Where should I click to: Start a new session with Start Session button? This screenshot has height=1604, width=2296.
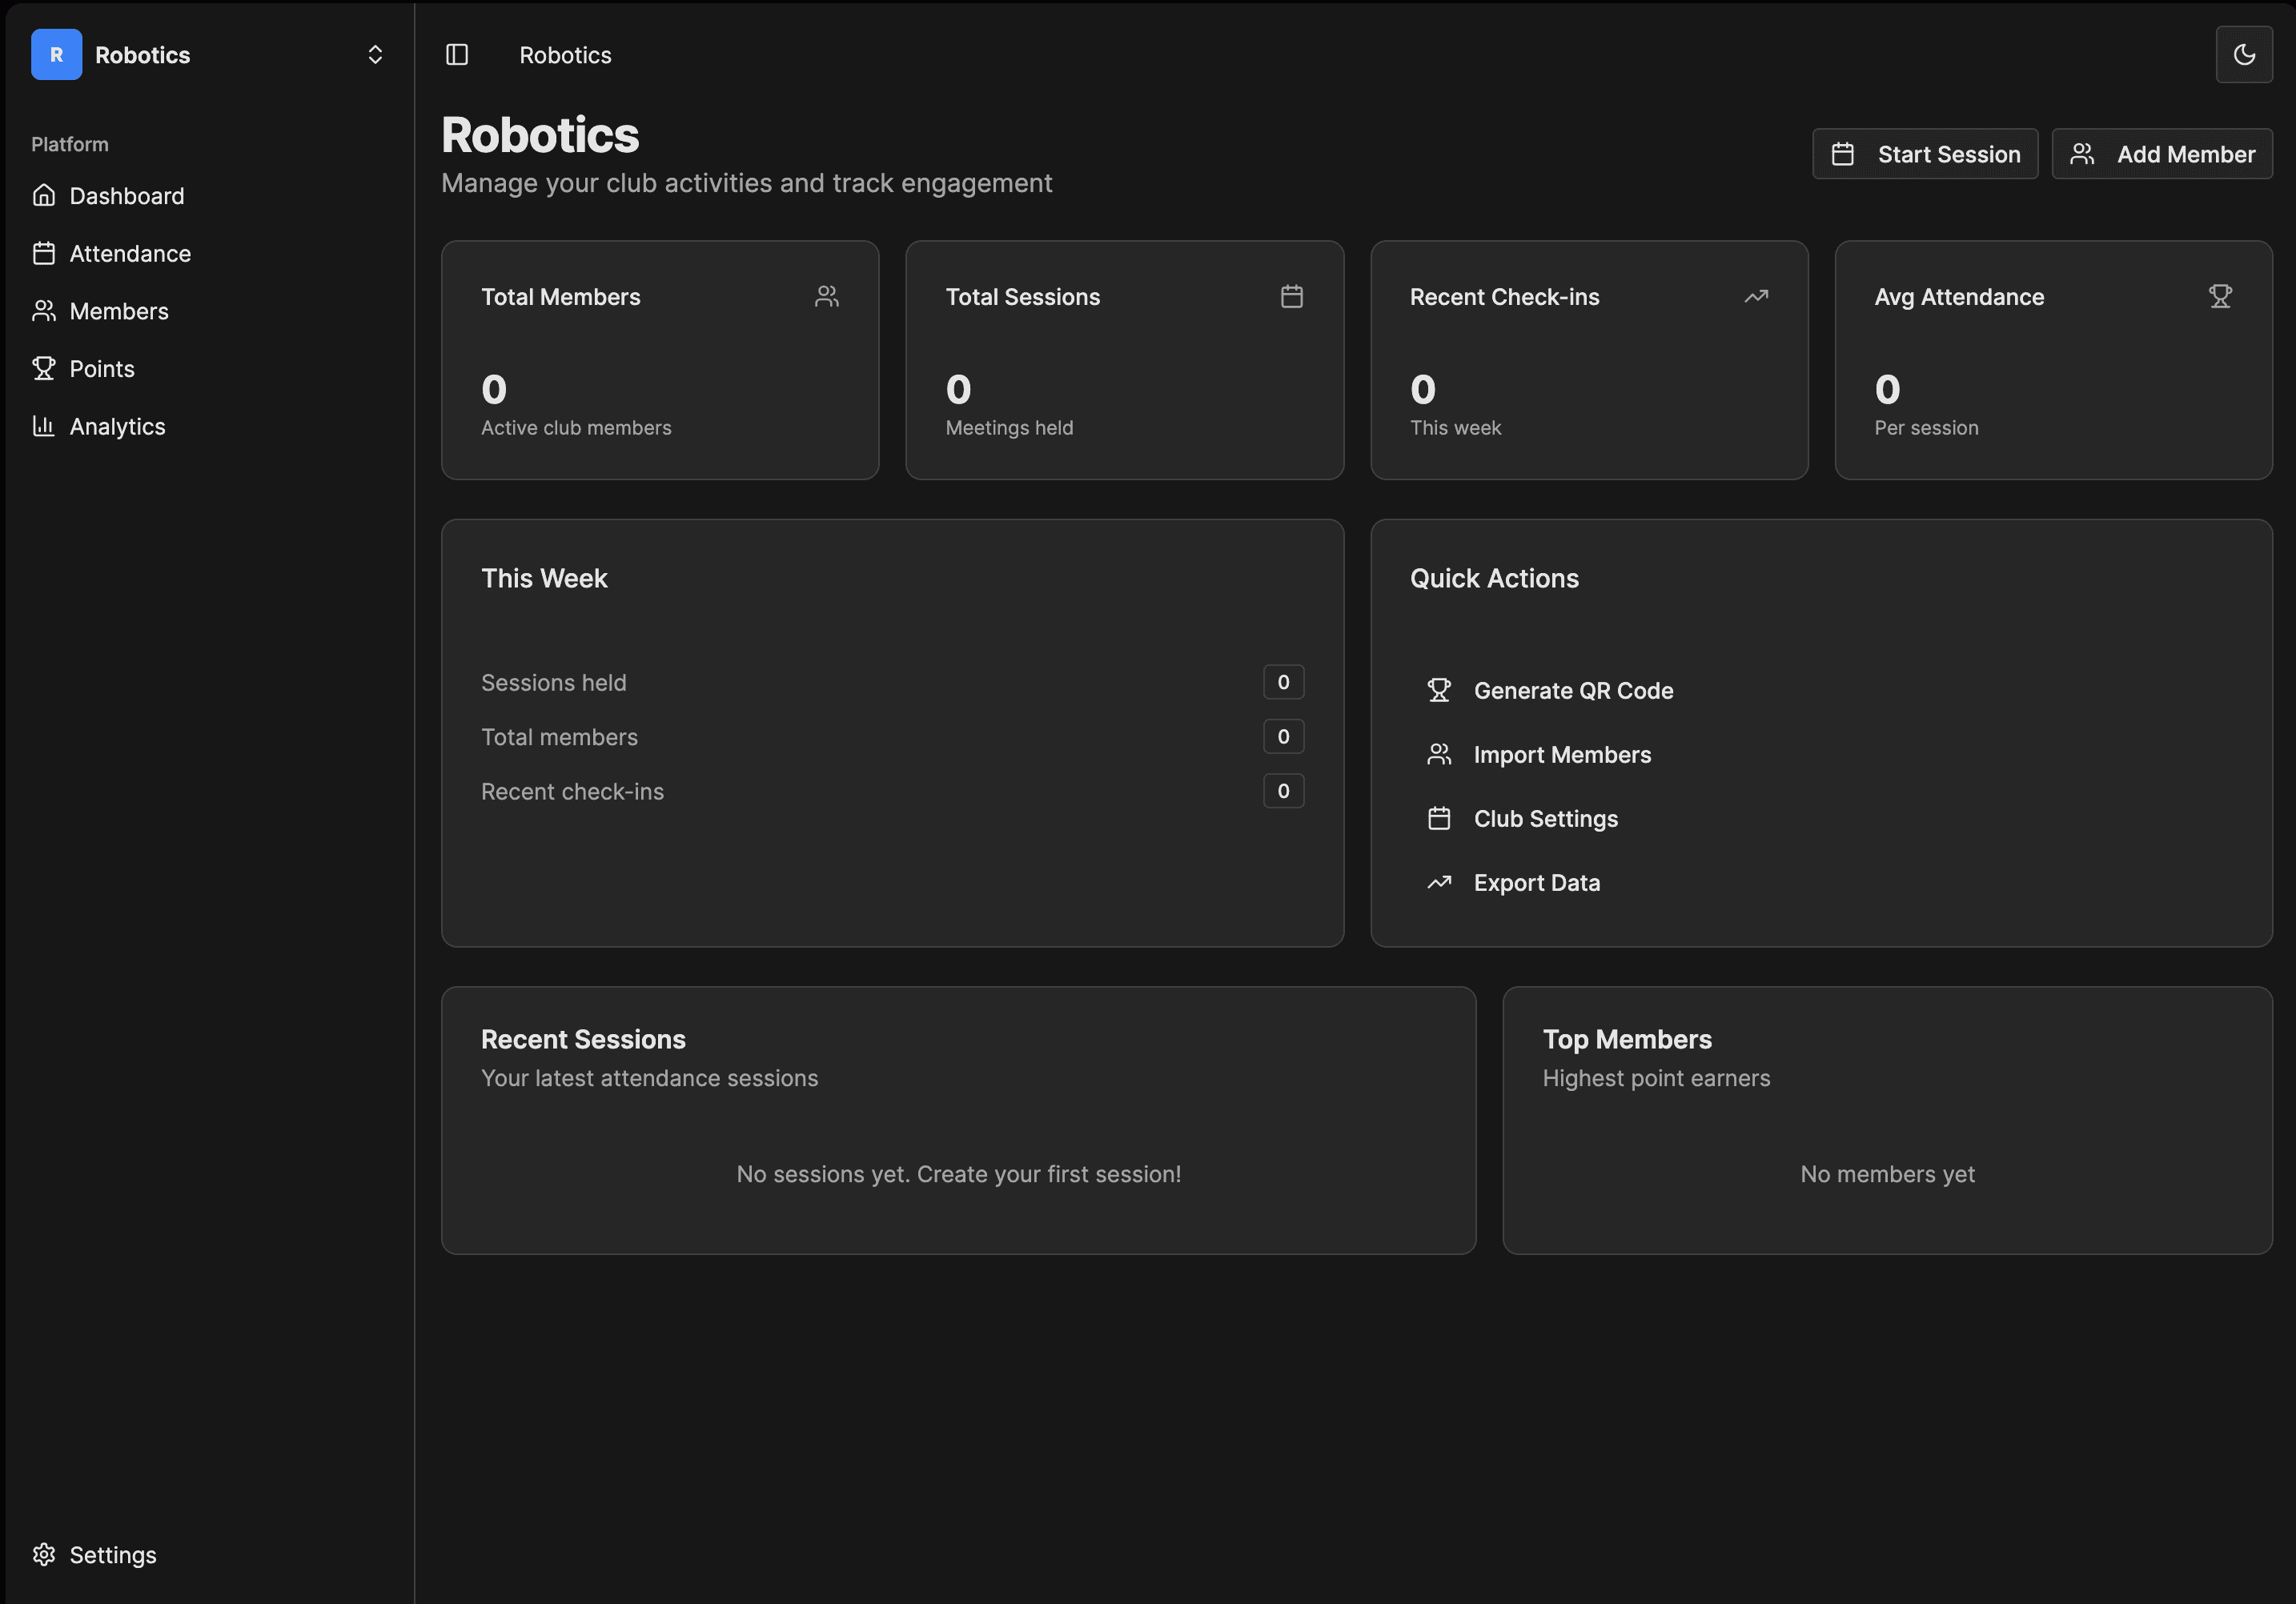[x=1924, y=153]
